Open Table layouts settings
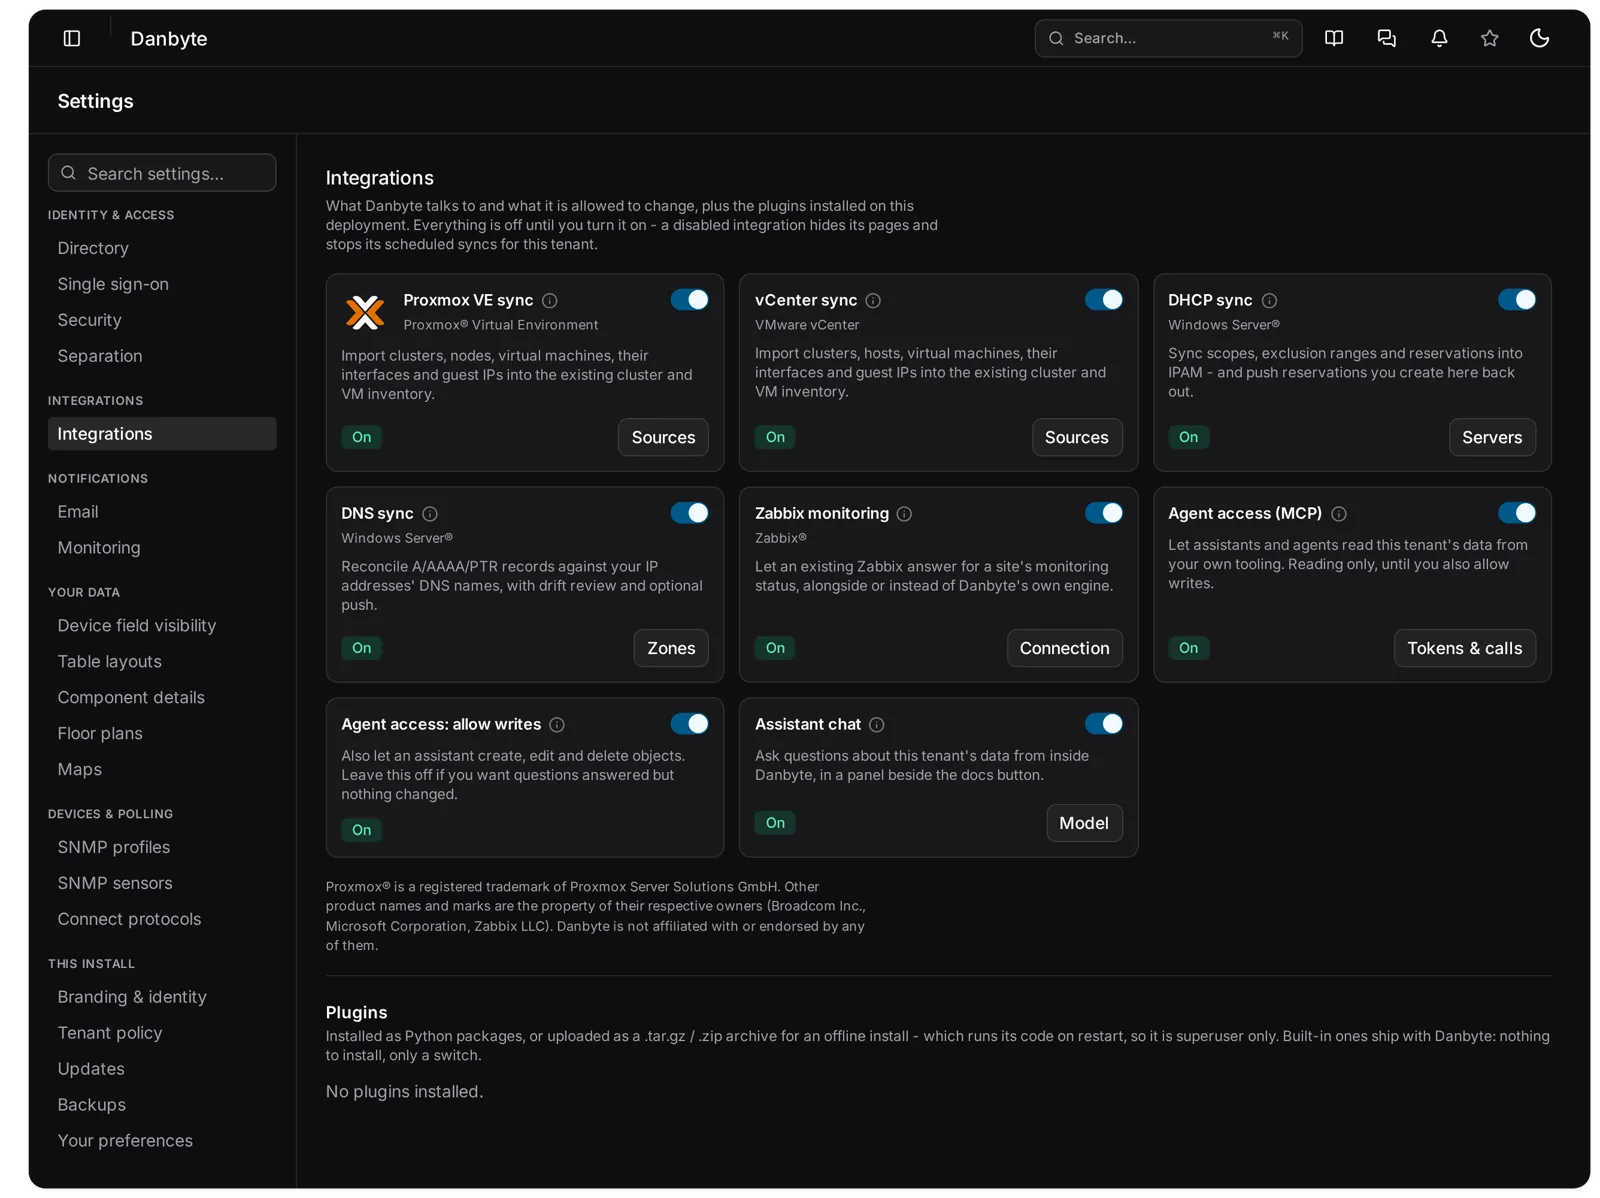1600x1198 pixels. pyautogui.click(x=162, y=662)
